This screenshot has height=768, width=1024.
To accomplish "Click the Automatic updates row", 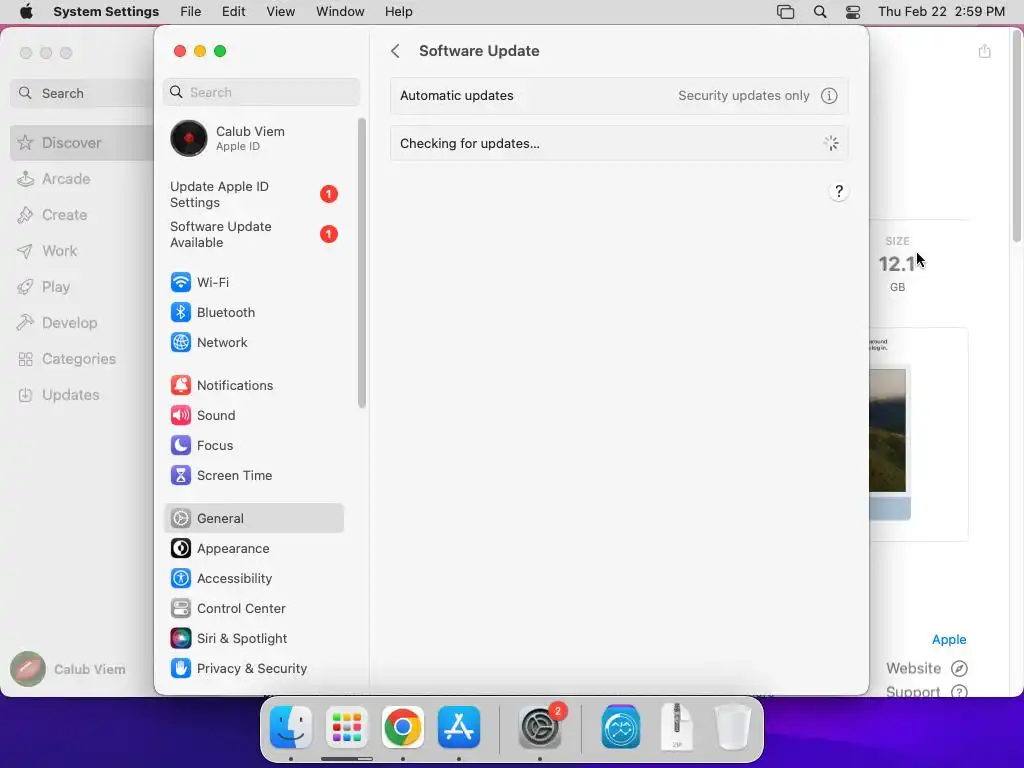I will point(619,95).
